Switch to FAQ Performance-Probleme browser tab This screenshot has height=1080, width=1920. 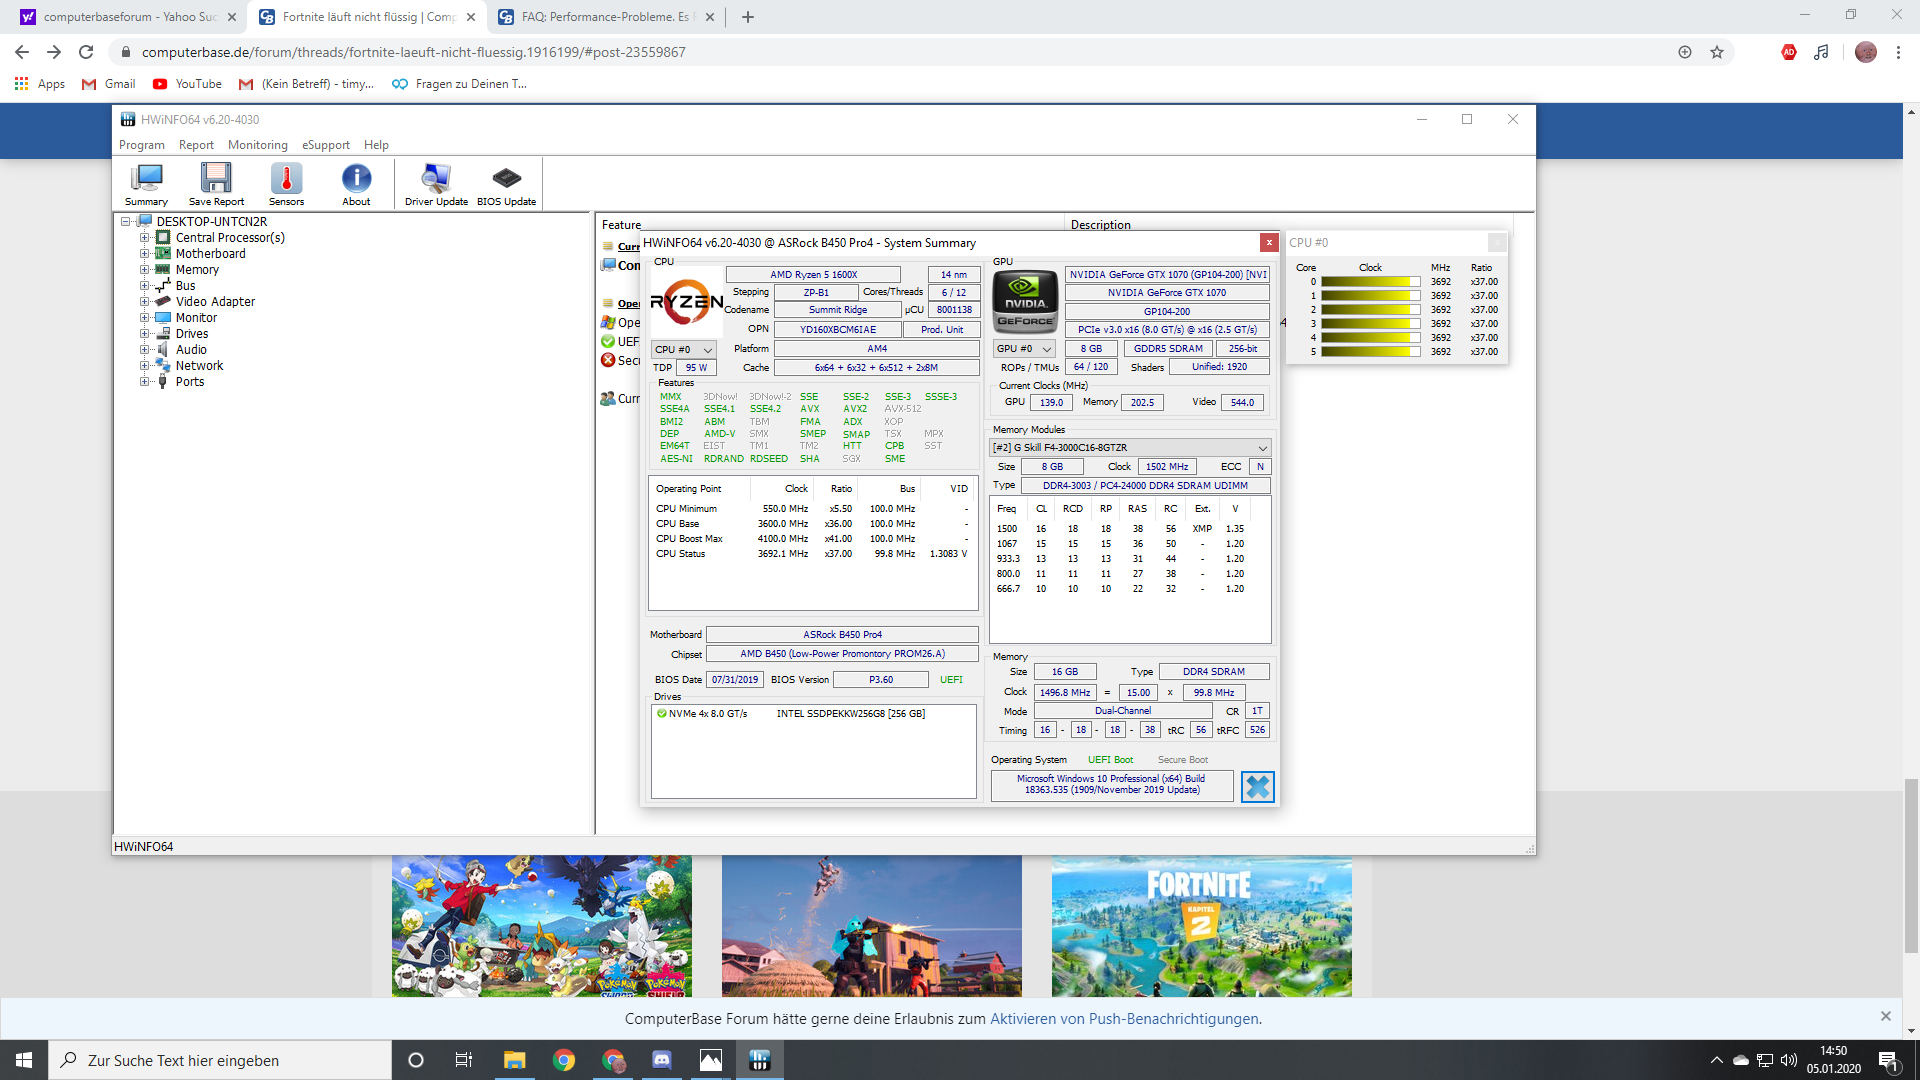[x=604, y=17]
